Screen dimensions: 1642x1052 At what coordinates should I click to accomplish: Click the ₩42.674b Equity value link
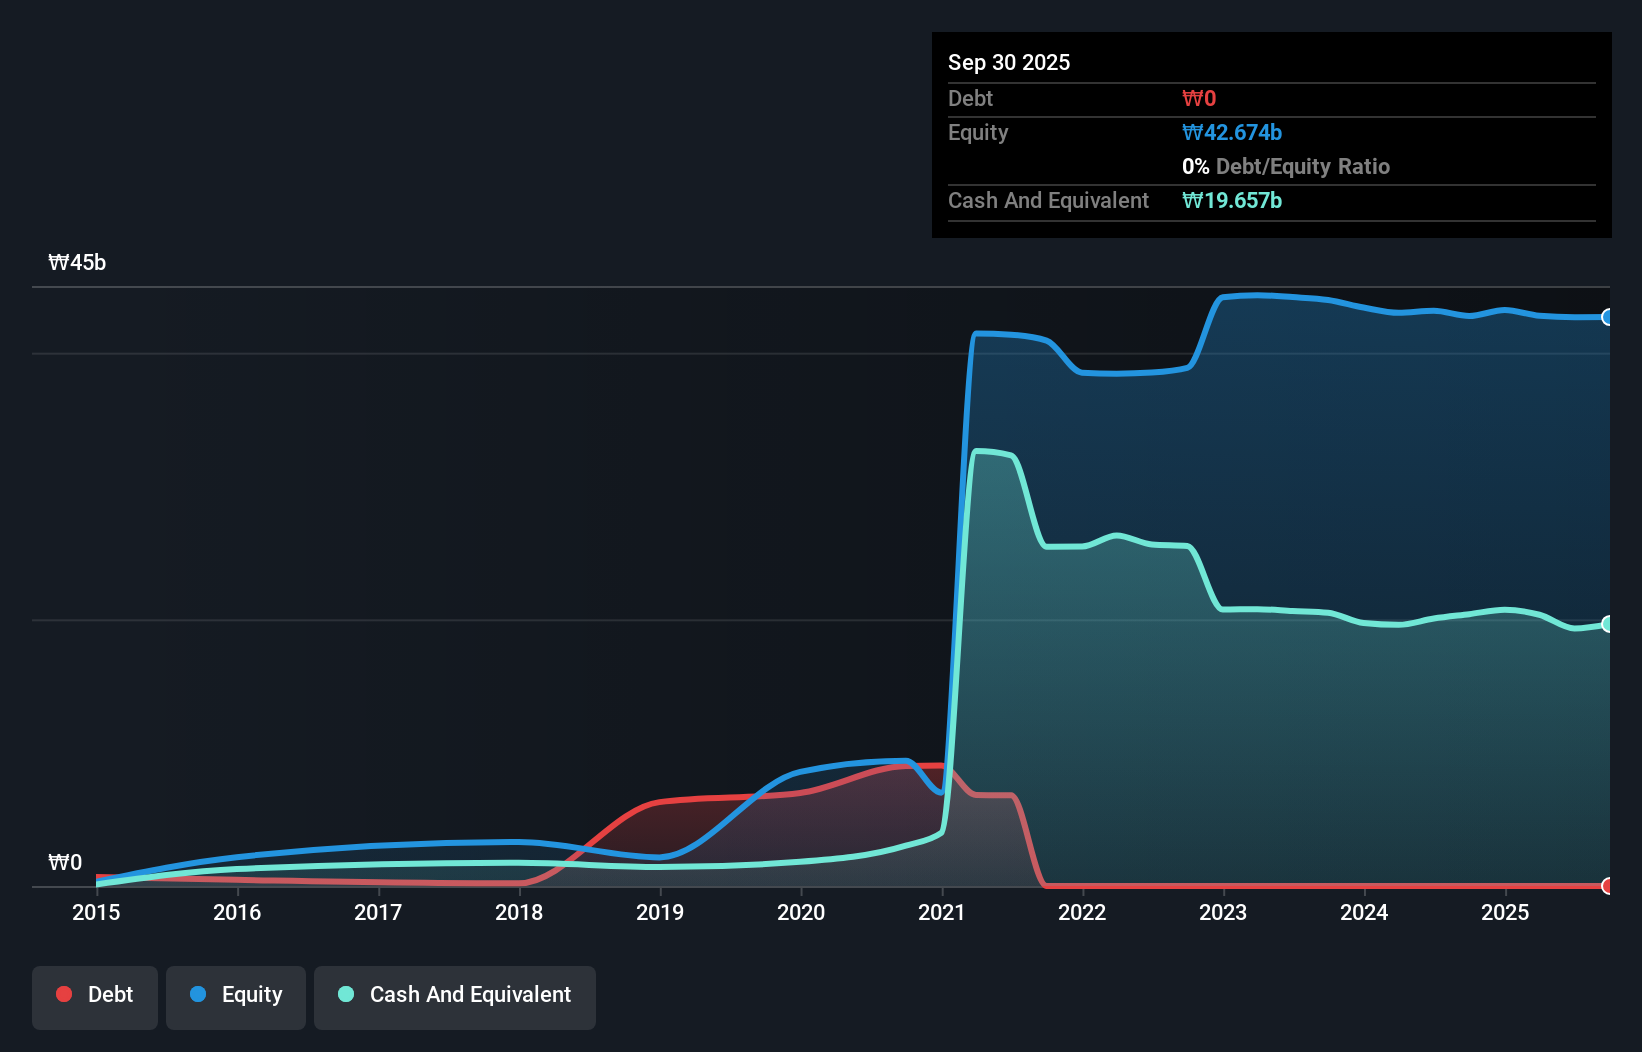tap(1232, 132)
